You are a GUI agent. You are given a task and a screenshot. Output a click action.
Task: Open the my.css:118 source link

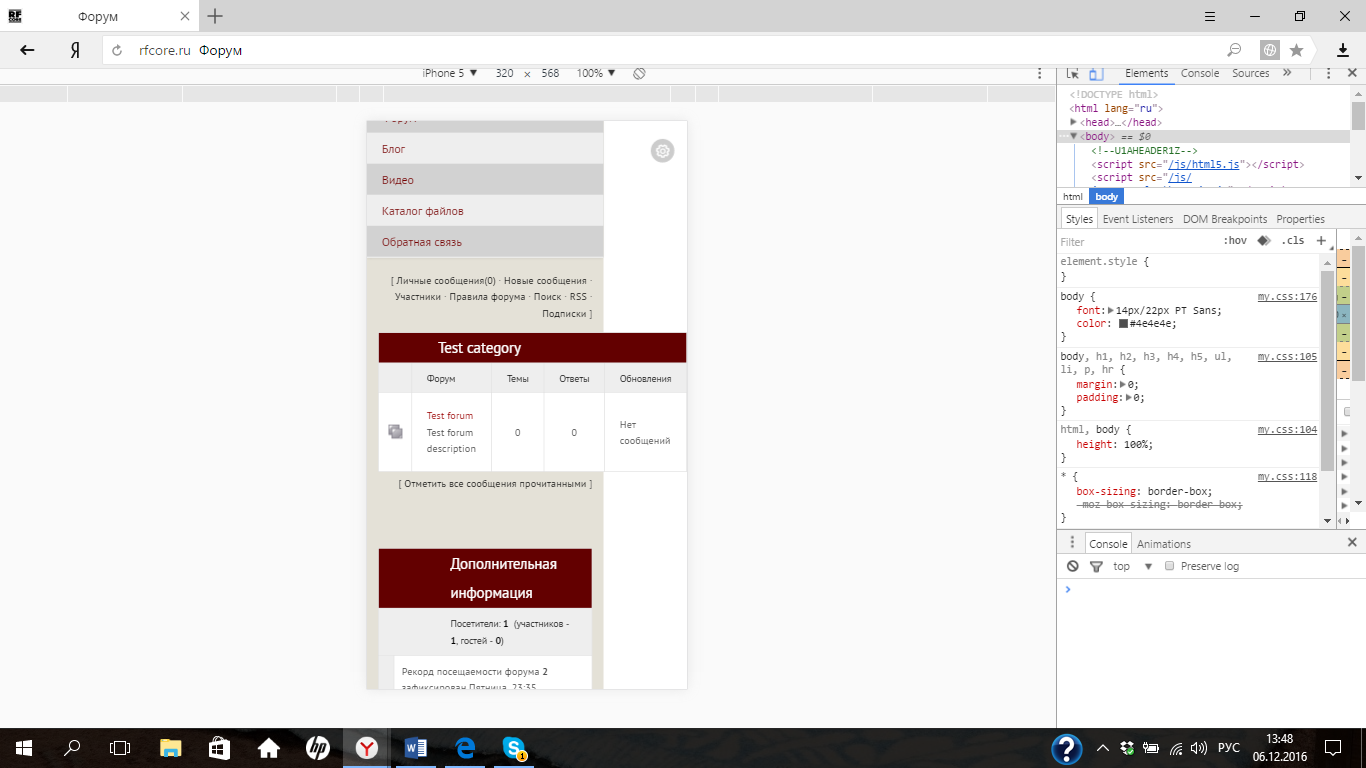click(1287, 477)
